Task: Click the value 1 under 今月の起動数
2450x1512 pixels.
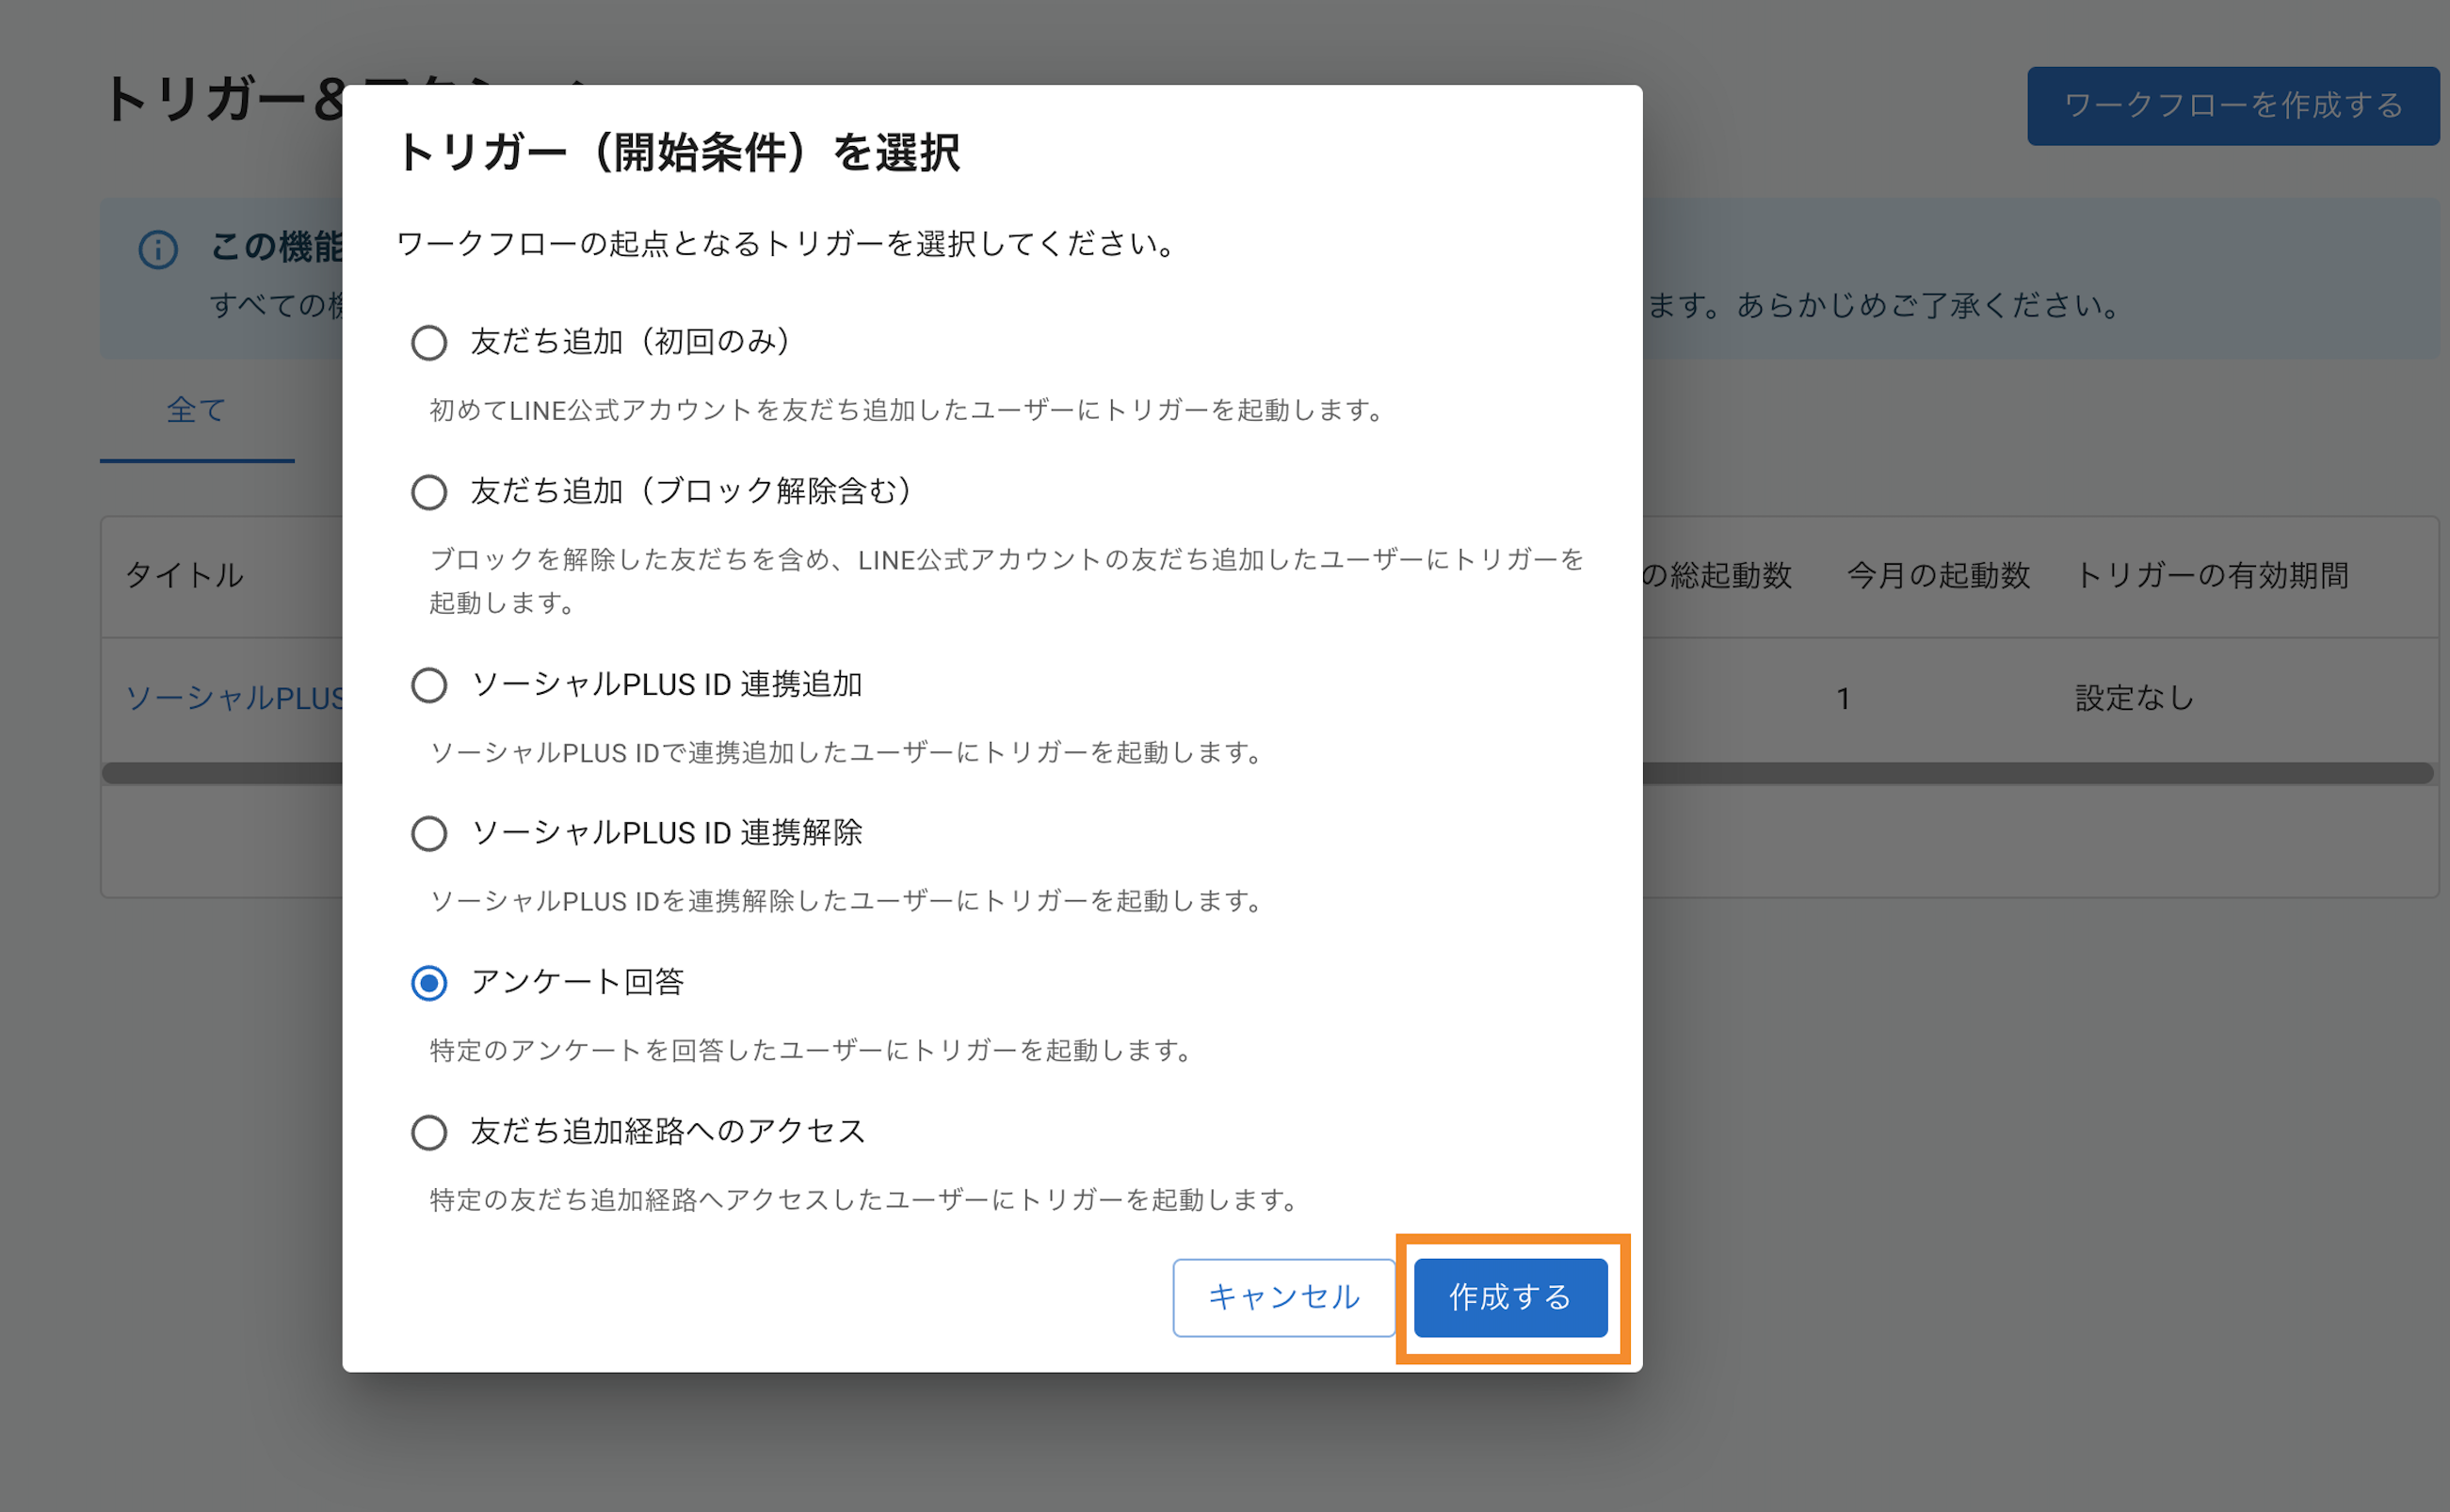Action: 1843,698
